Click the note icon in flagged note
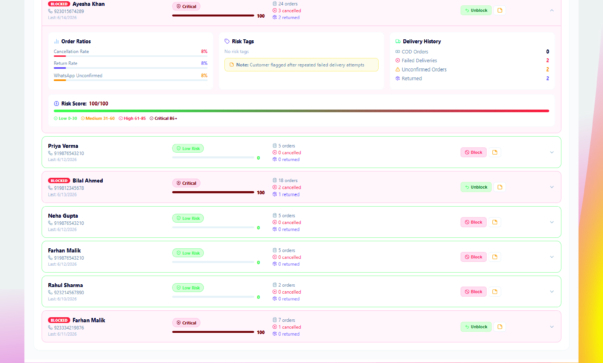Viewport: 603px width, 363px height. pyautogui.click(x=232, y=65)
